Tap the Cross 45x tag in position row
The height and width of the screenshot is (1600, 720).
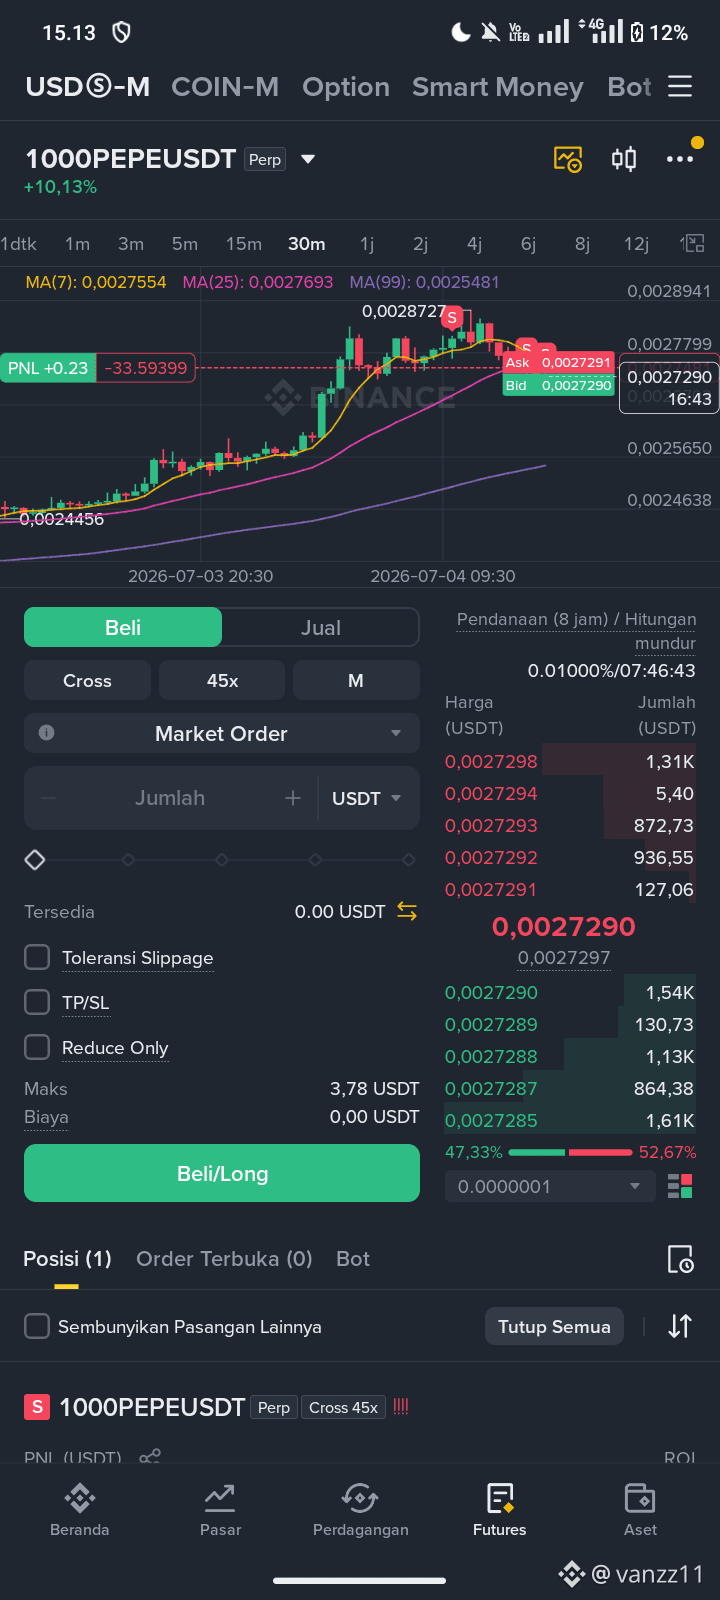(x=343, y=1407)
